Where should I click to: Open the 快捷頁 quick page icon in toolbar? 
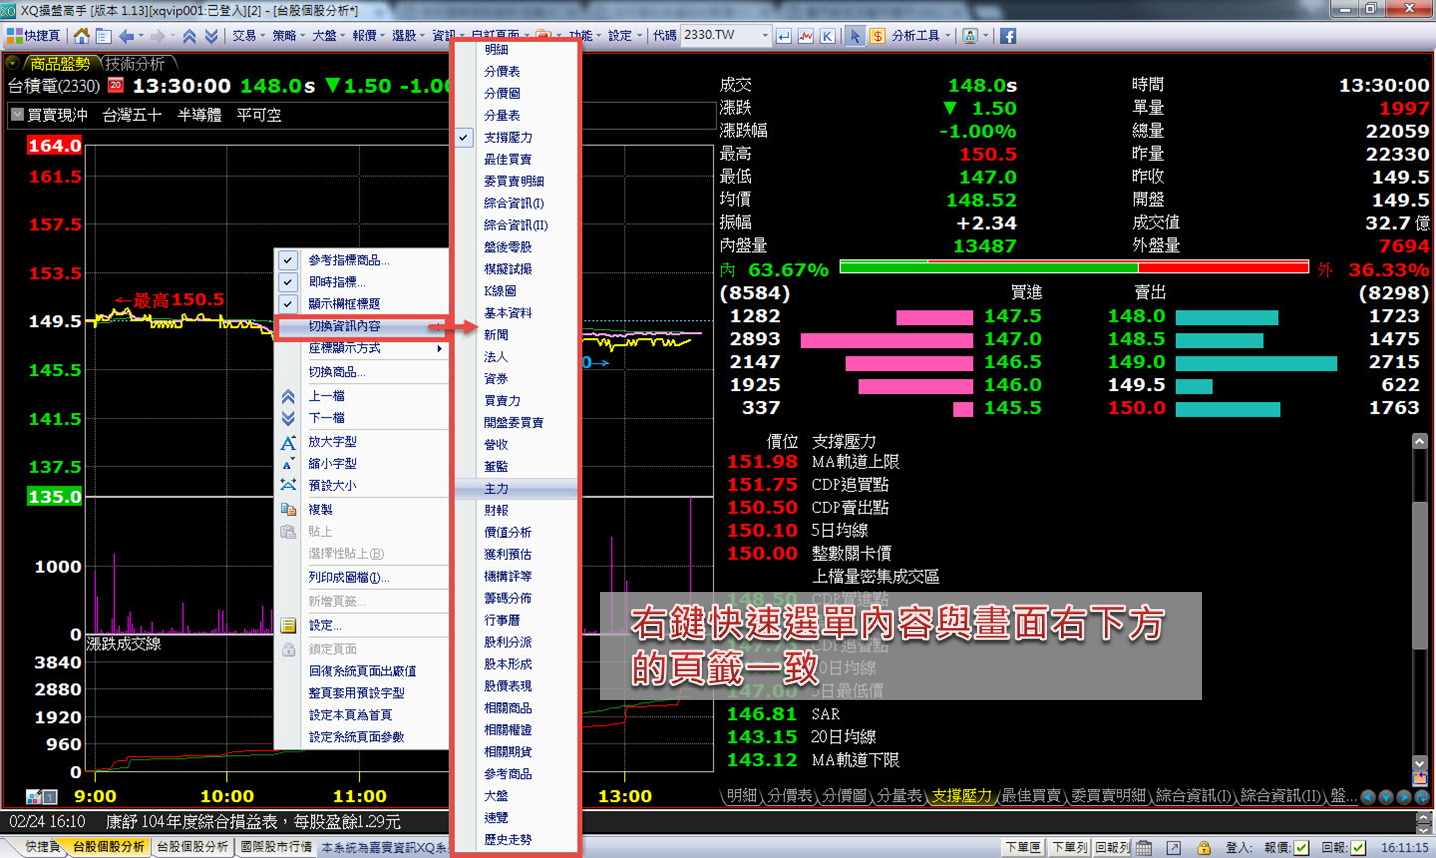[33, 36]
